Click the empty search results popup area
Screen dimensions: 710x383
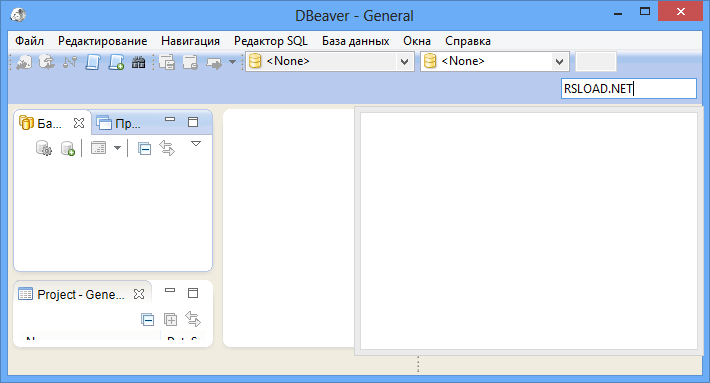(528, 231)
